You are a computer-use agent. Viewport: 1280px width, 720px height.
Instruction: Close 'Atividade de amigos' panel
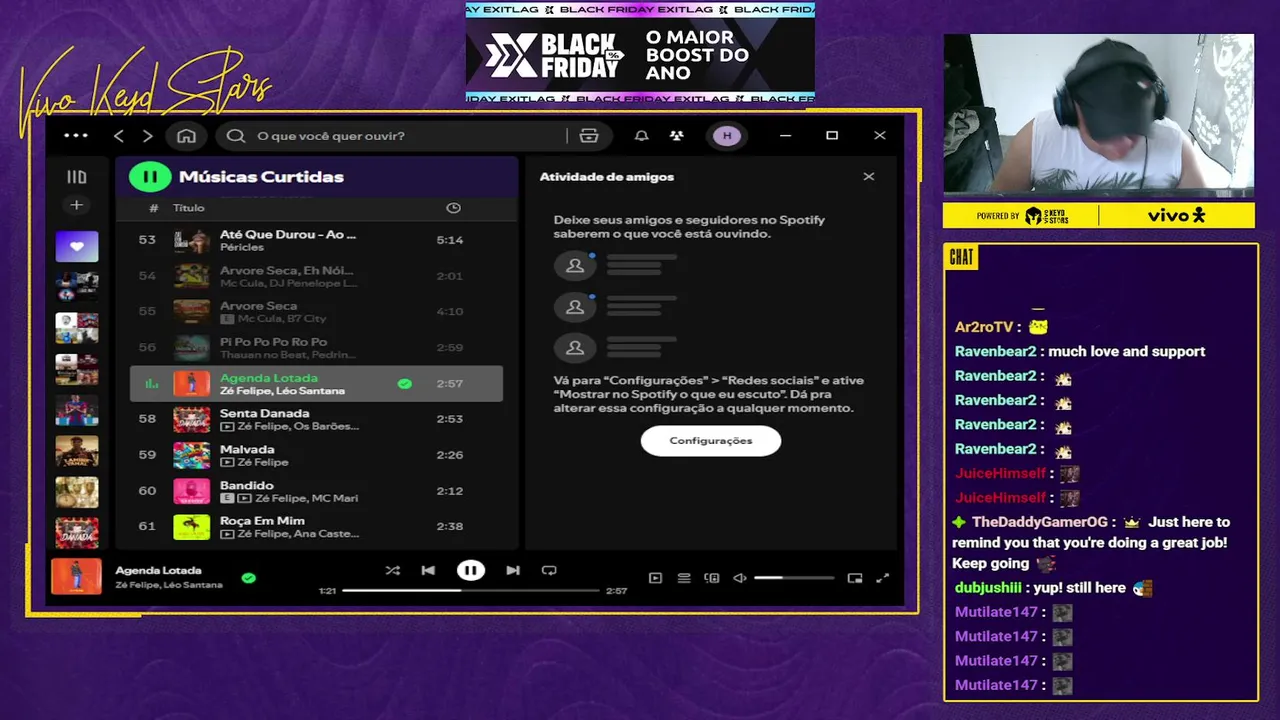[x=869, y=176]
